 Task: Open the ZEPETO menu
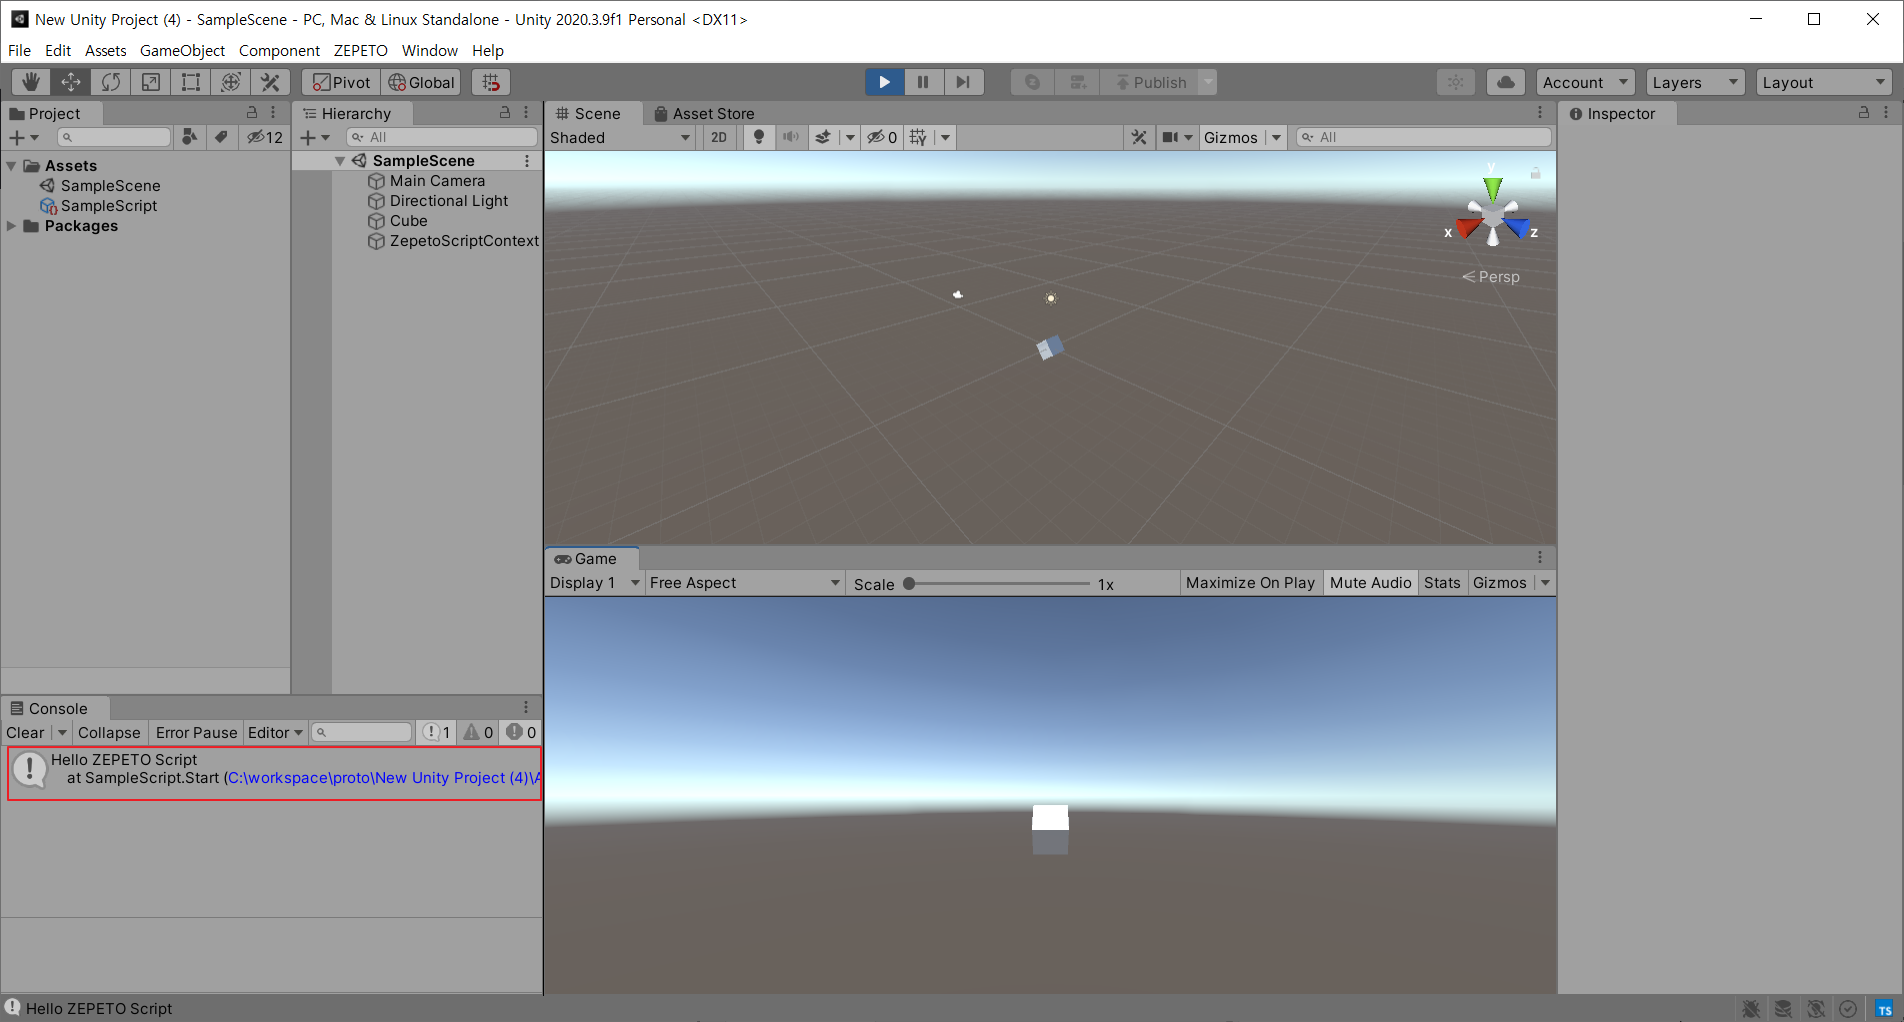pos(360,50)
